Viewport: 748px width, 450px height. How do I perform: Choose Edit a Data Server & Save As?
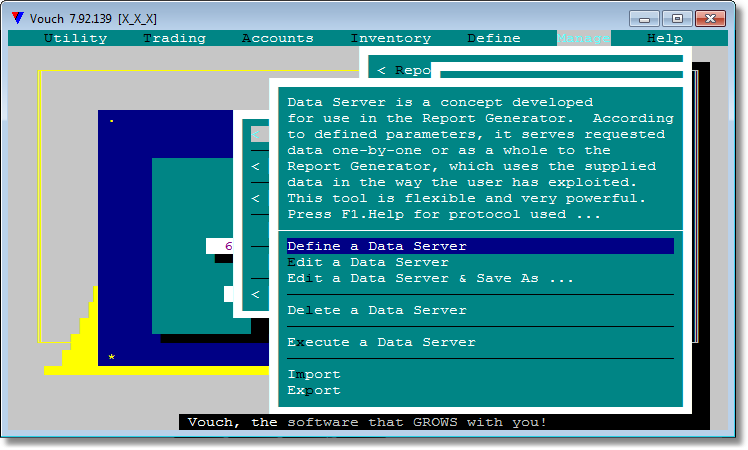(430, 279)
